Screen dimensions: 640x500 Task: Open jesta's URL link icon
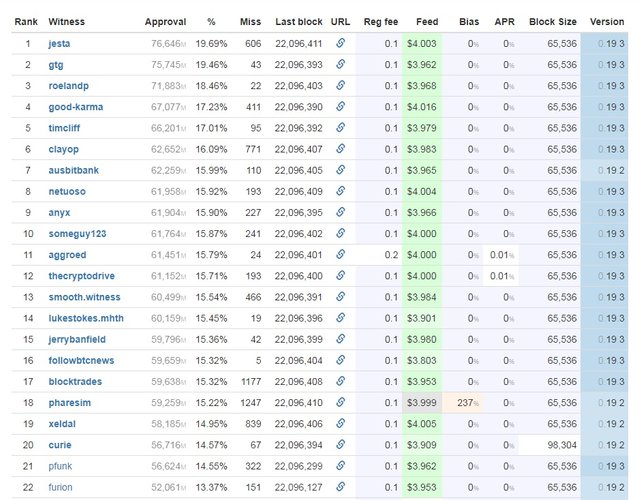(340, 44)
